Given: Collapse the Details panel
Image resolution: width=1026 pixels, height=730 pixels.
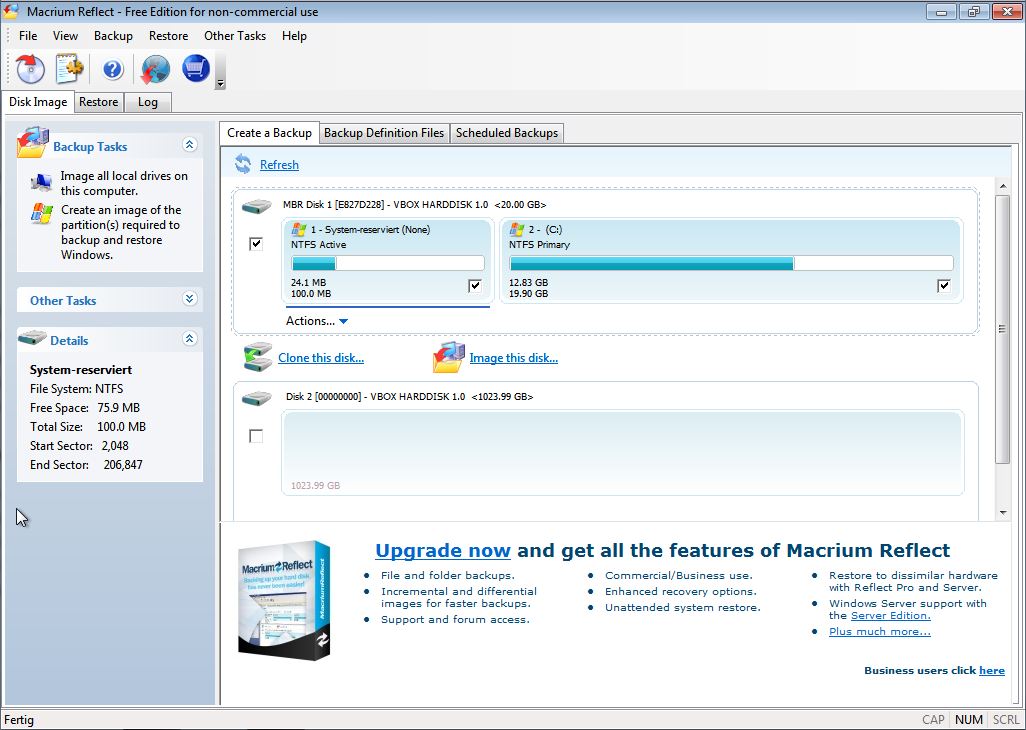Looking at the screenshot, I should coord(190,339).
